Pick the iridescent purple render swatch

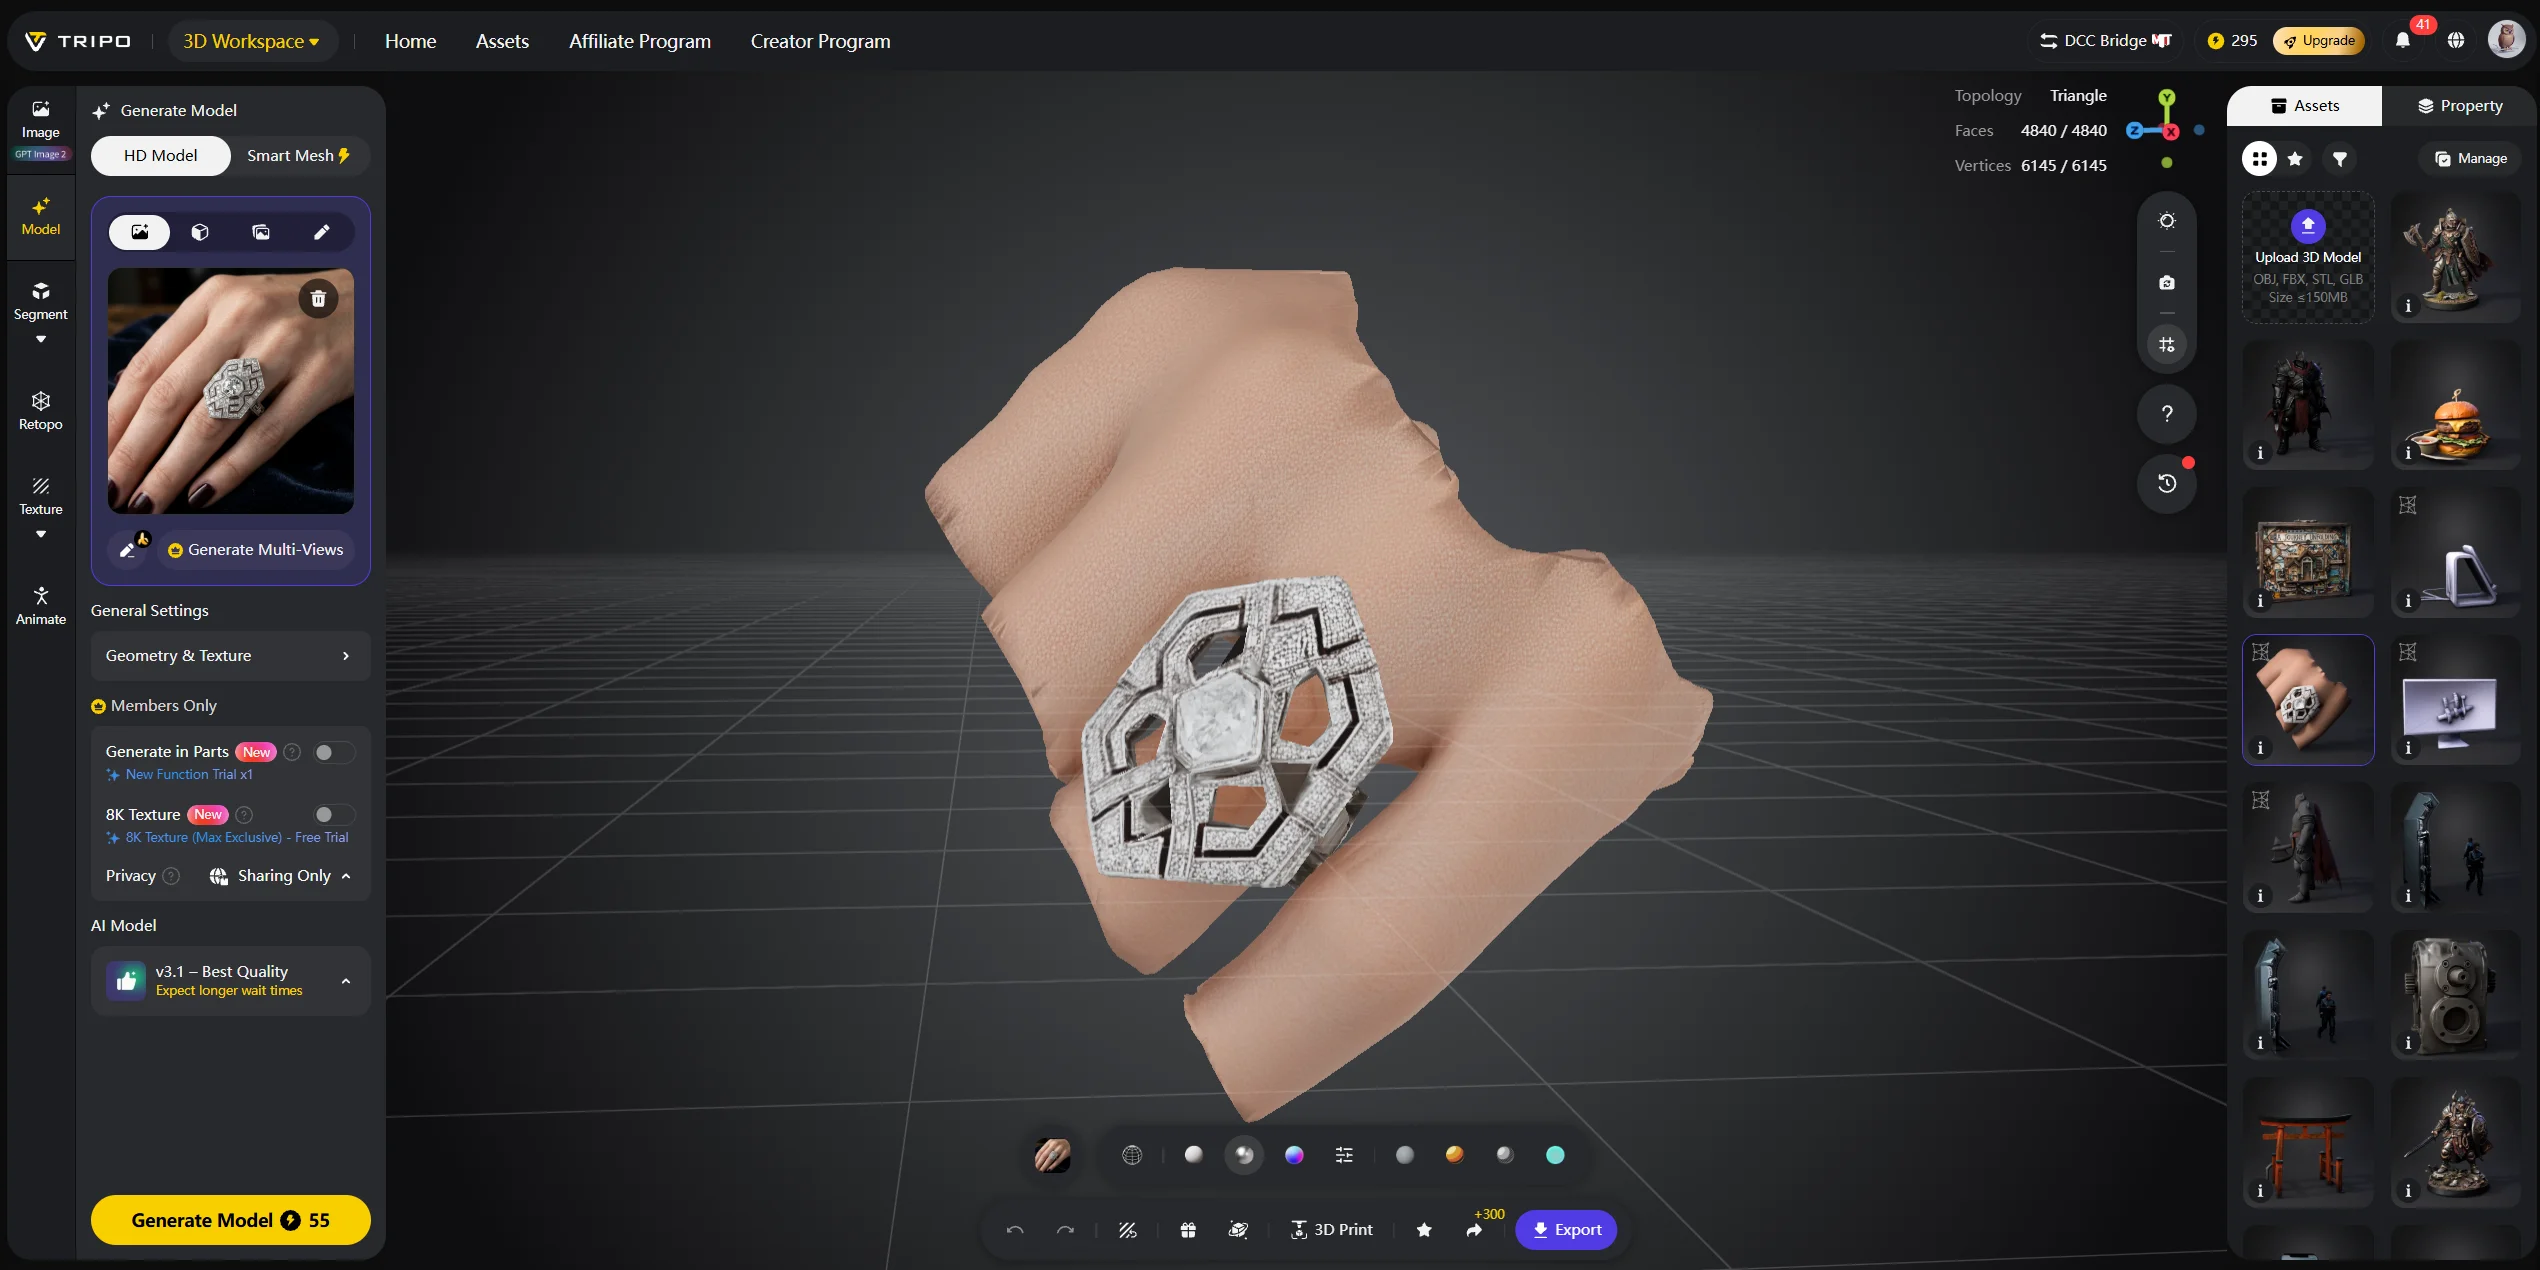click(x=1294, y=1155)
